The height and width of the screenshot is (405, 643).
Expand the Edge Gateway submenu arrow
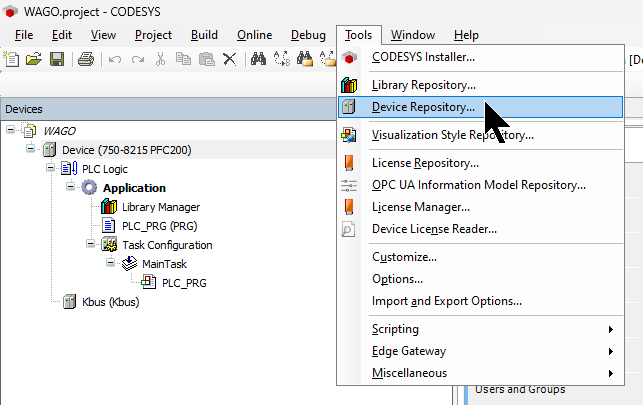click(611, 351)
